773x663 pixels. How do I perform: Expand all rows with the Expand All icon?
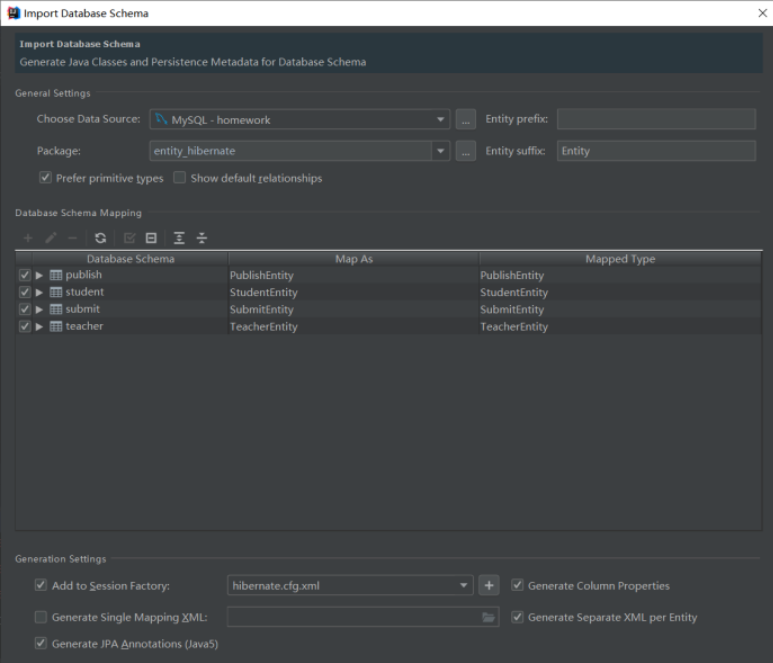pyautogui.click(x=179, y=238)
